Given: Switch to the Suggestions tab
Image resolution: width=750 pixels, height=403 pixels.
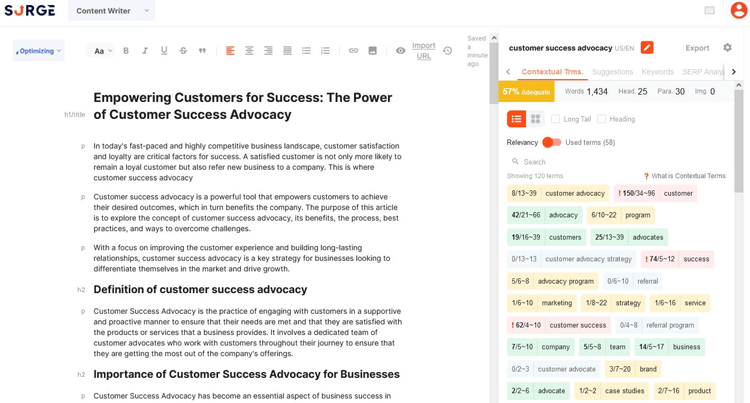Looking at the screenshot, I should (x=612, y=72).
